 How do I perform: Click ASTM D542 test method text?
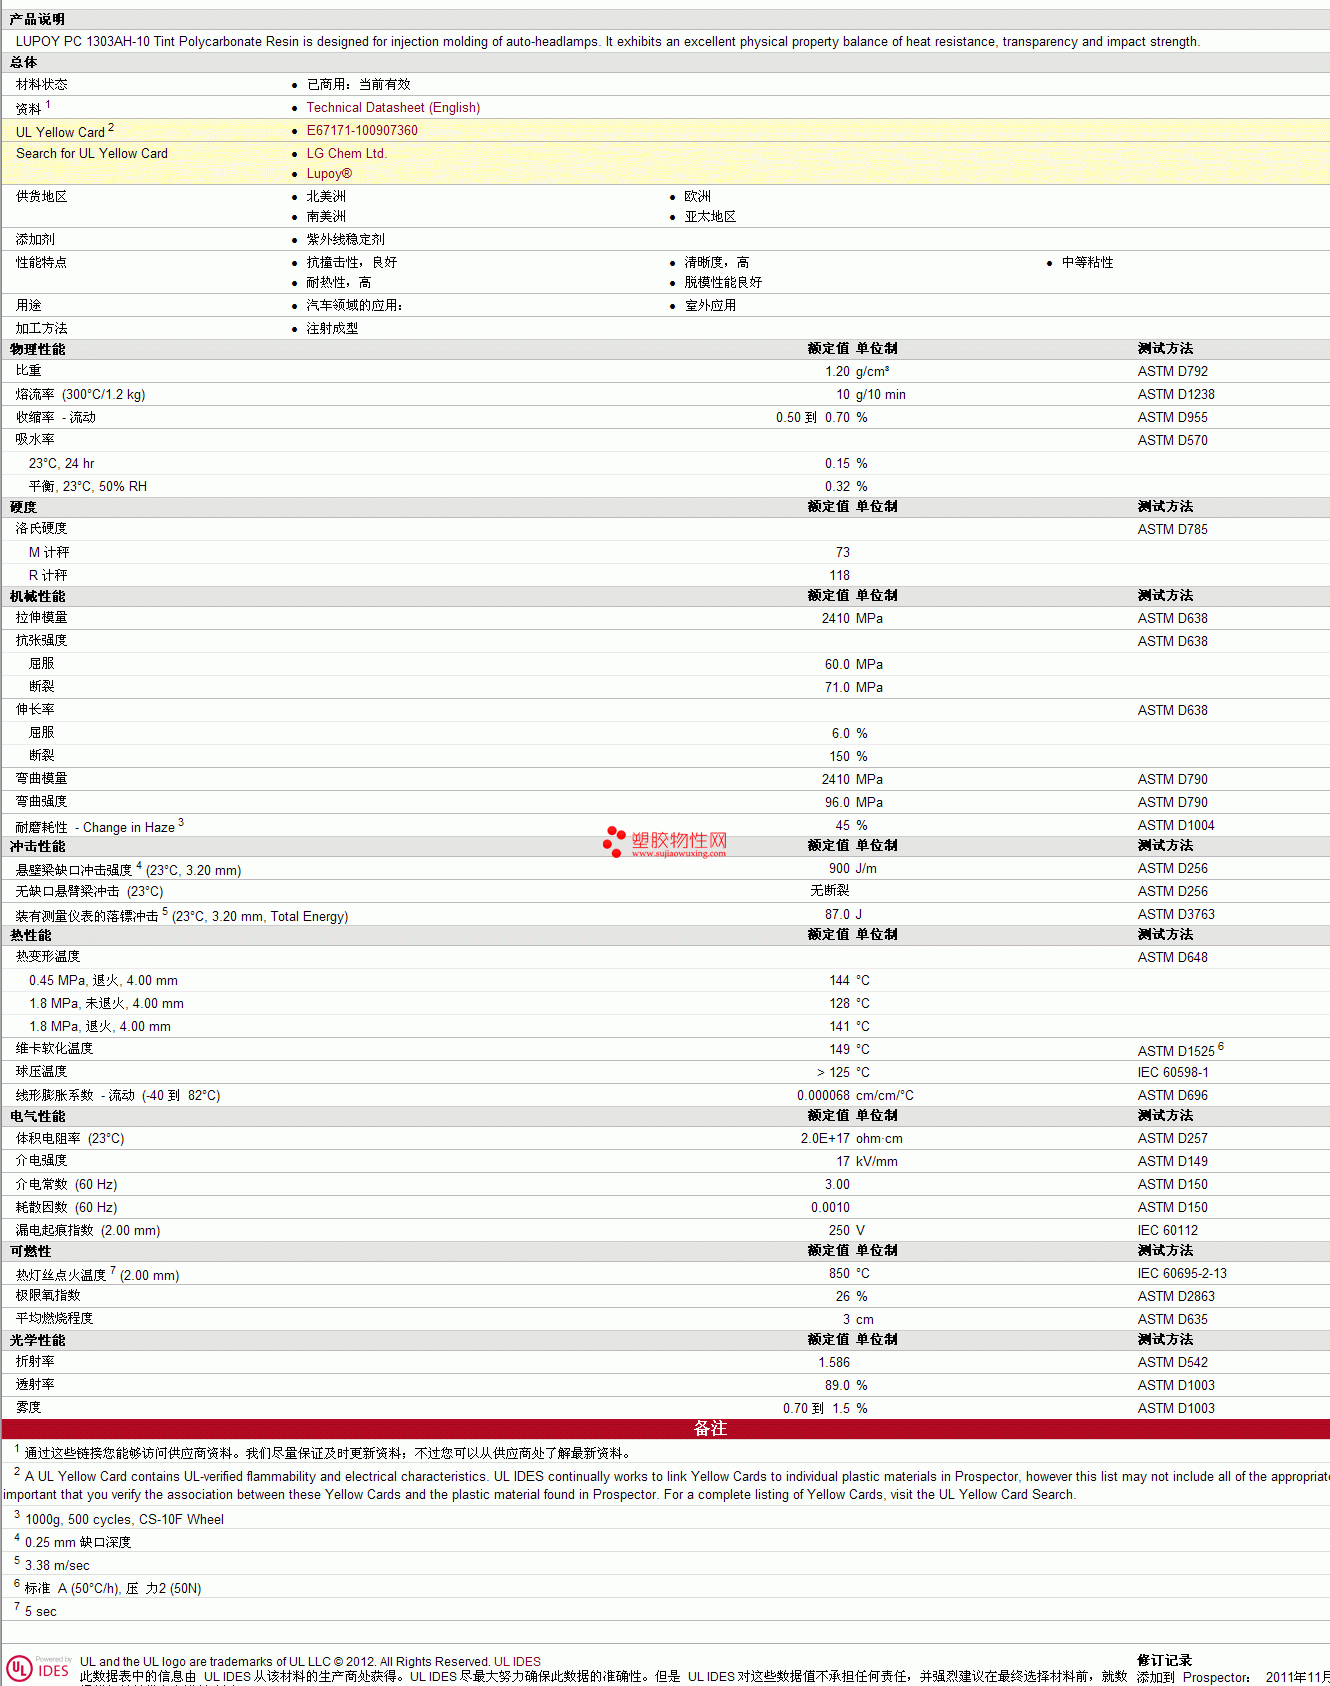tap(1172, 1362)
